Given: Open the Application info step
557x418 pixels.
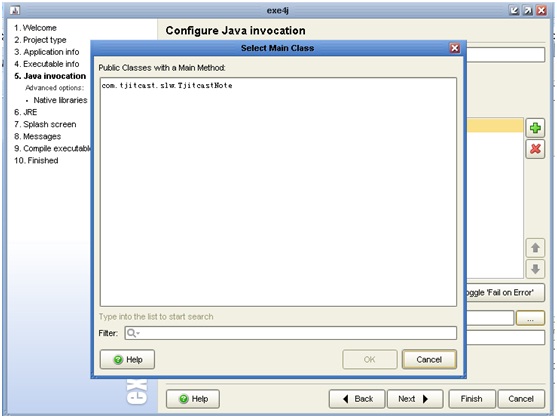Looking at the screenshot, I should point(47,52).
